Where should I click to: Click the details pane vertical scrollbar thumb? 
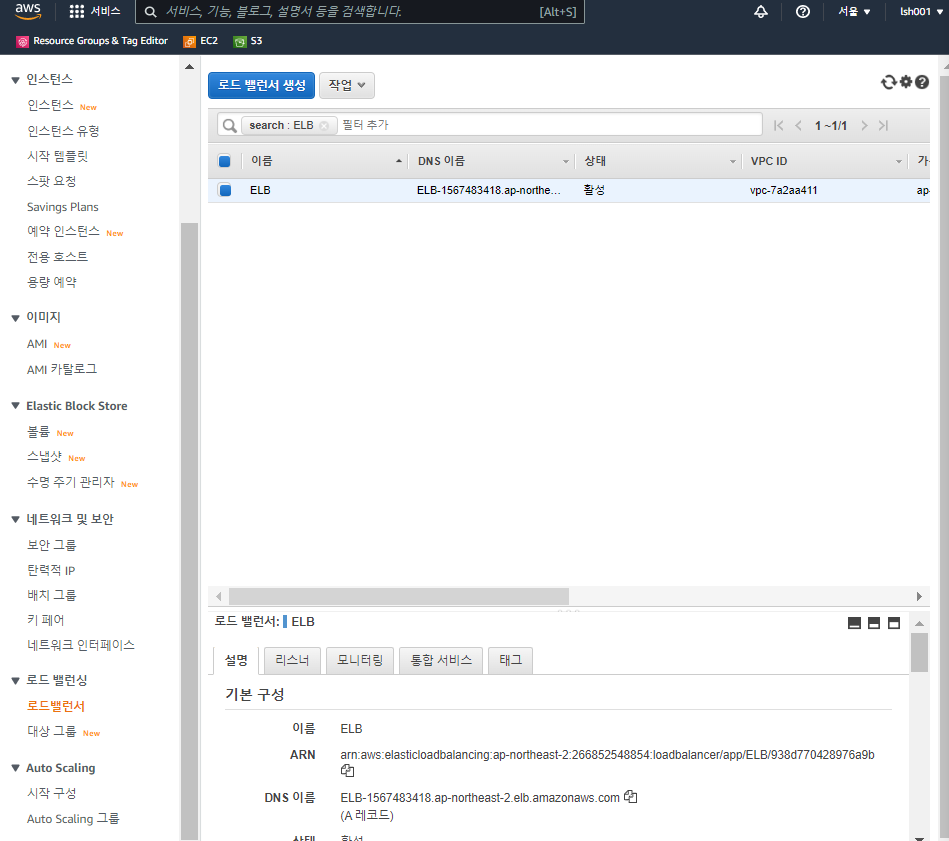(x=919, y=652)
